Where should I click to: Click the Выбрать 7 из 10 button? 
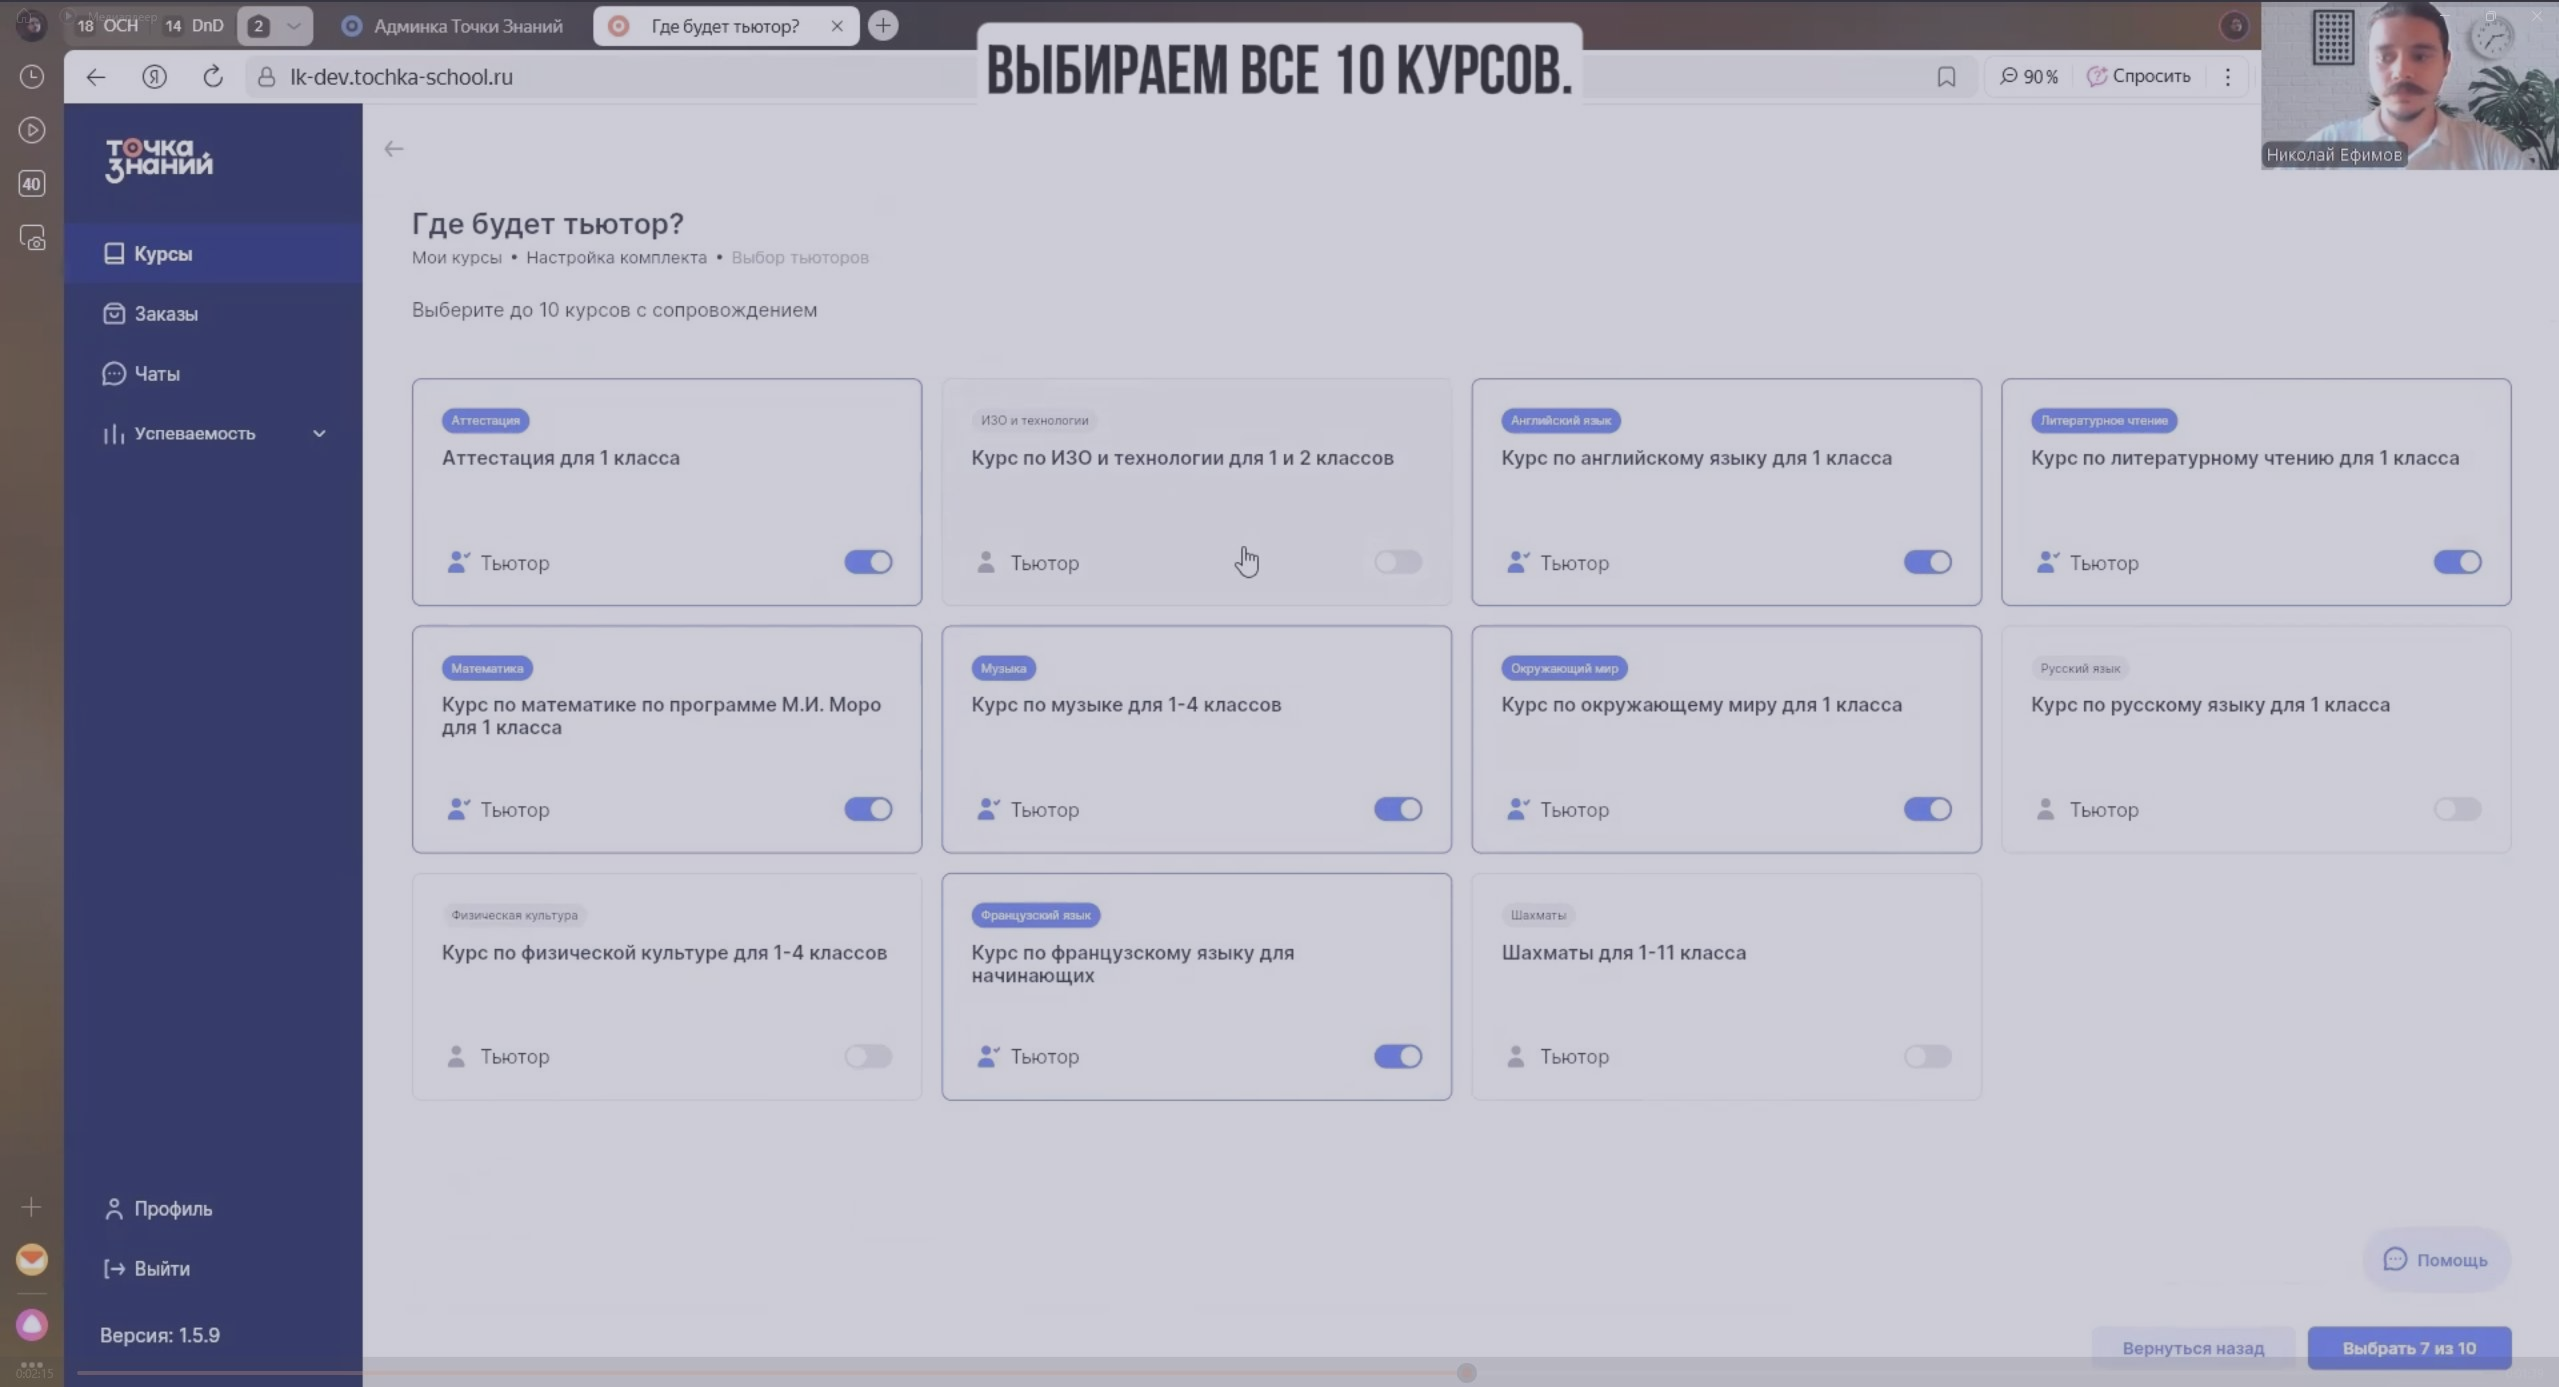tap(2408, 1348)
